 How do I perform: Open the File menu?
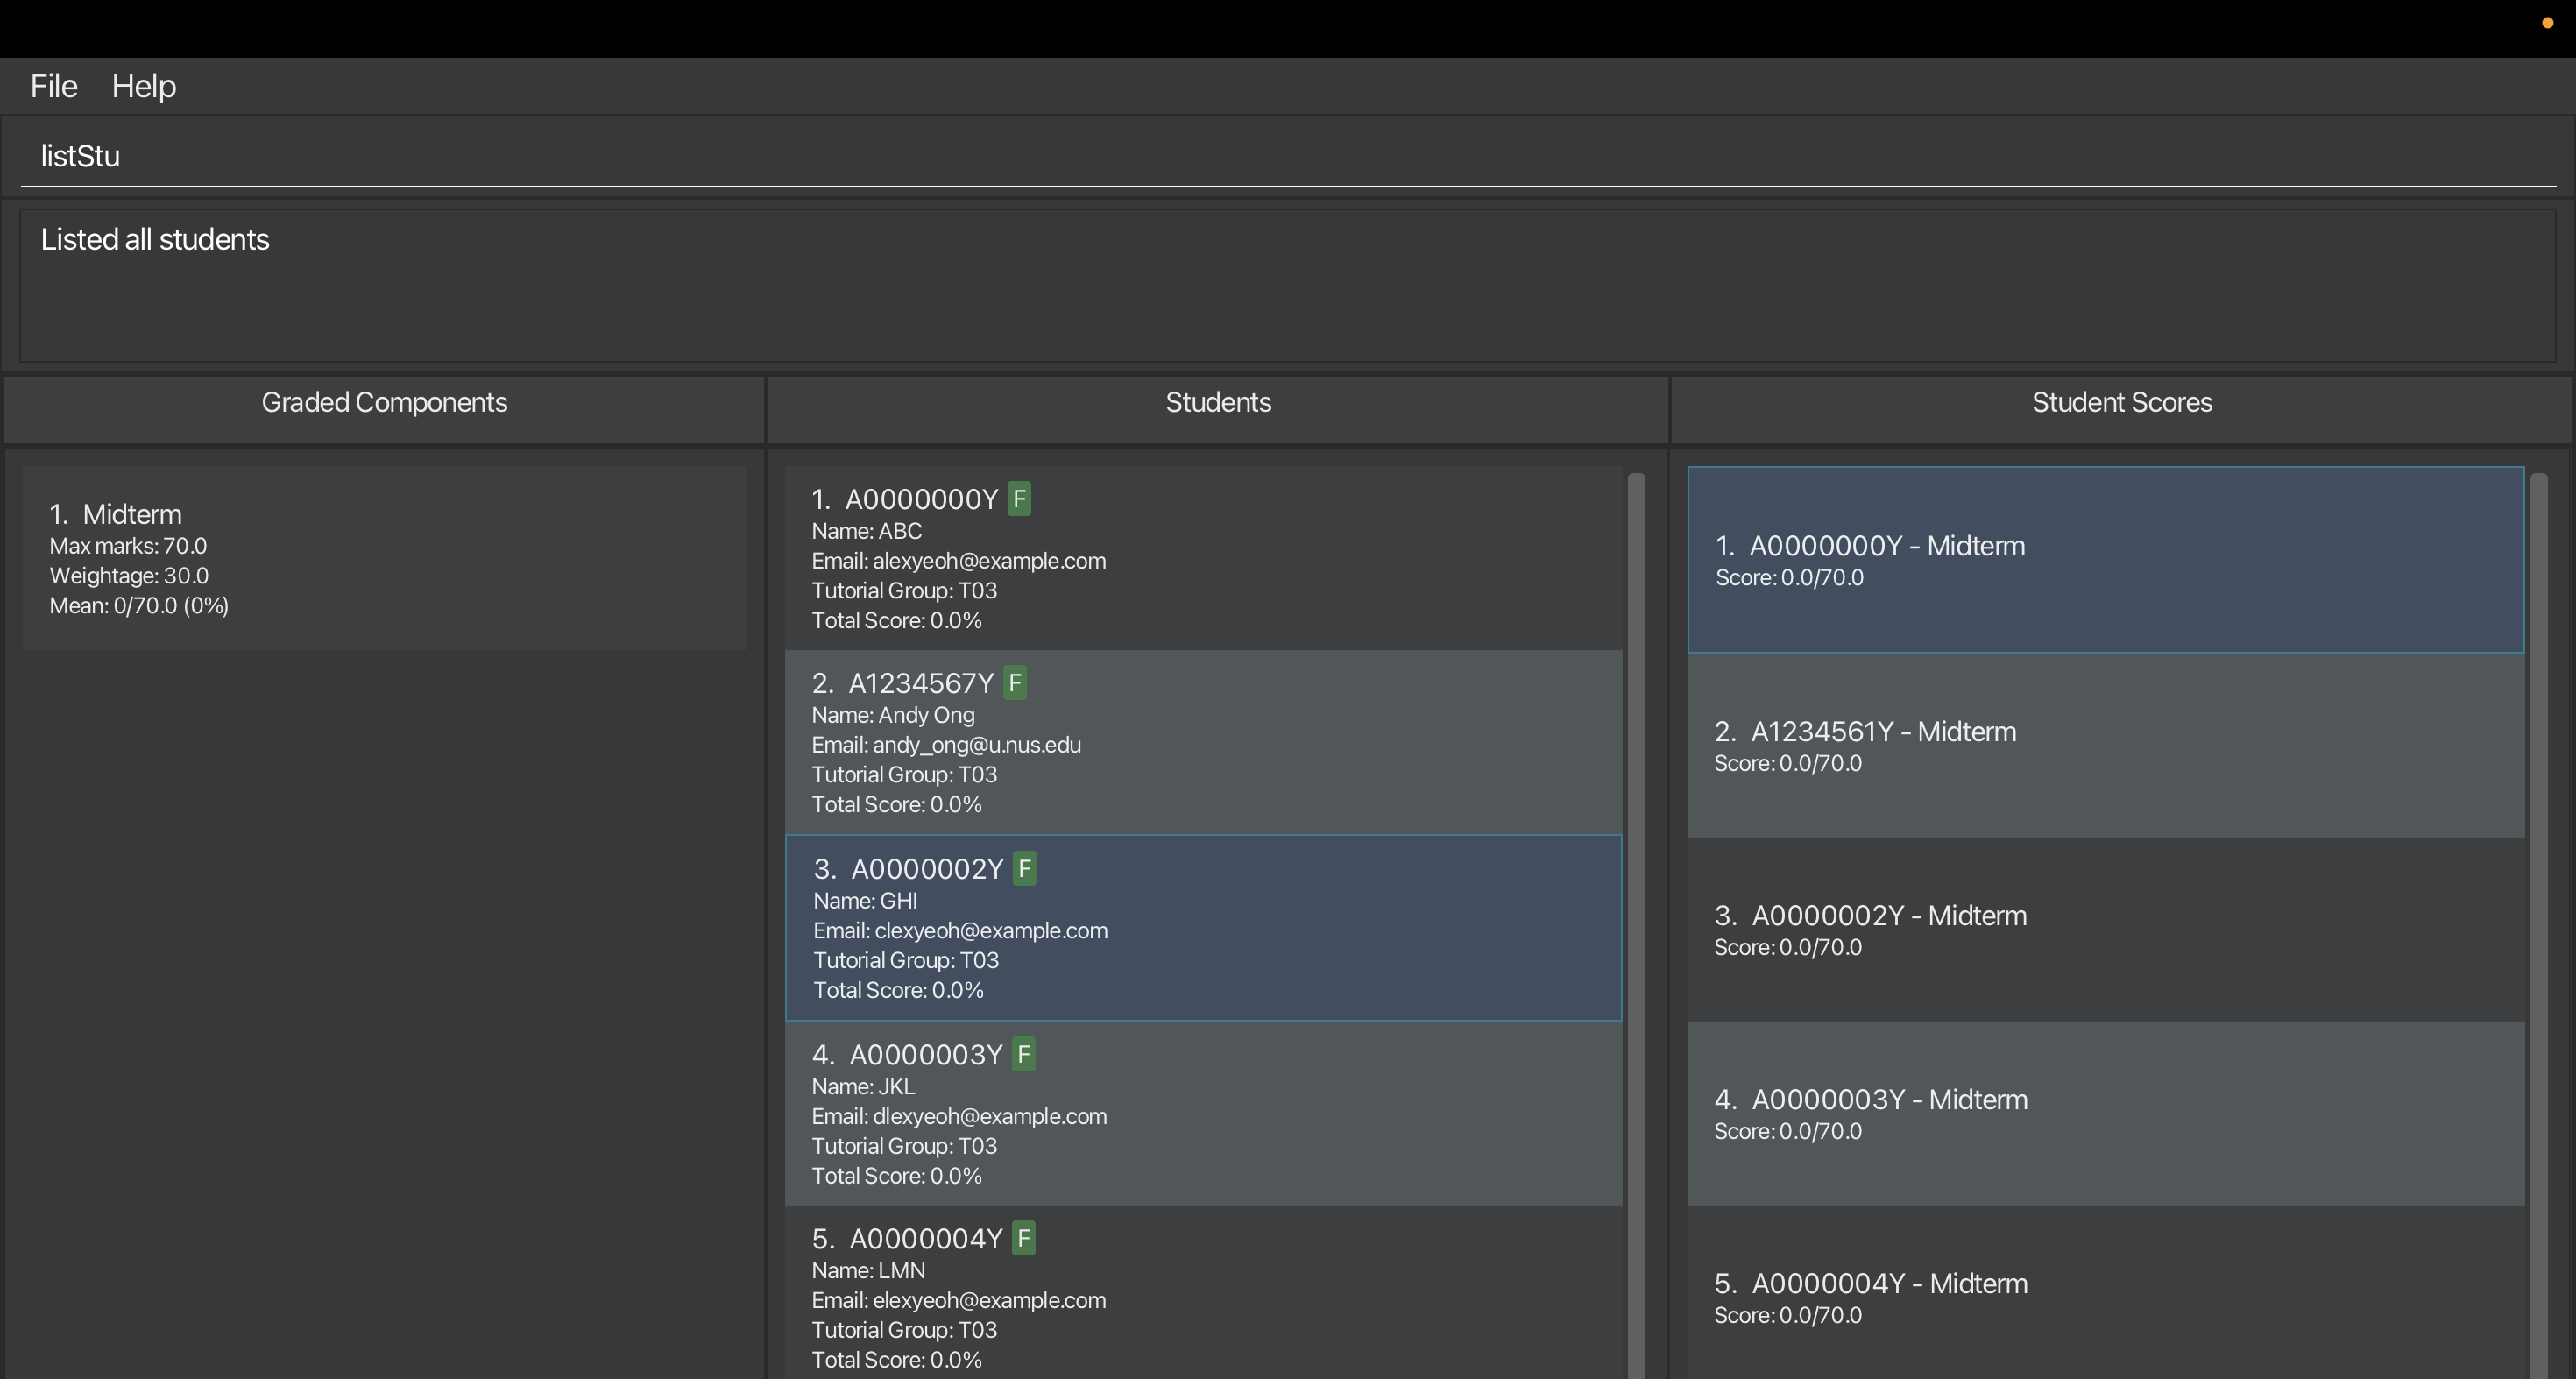[x=54, y=86]
